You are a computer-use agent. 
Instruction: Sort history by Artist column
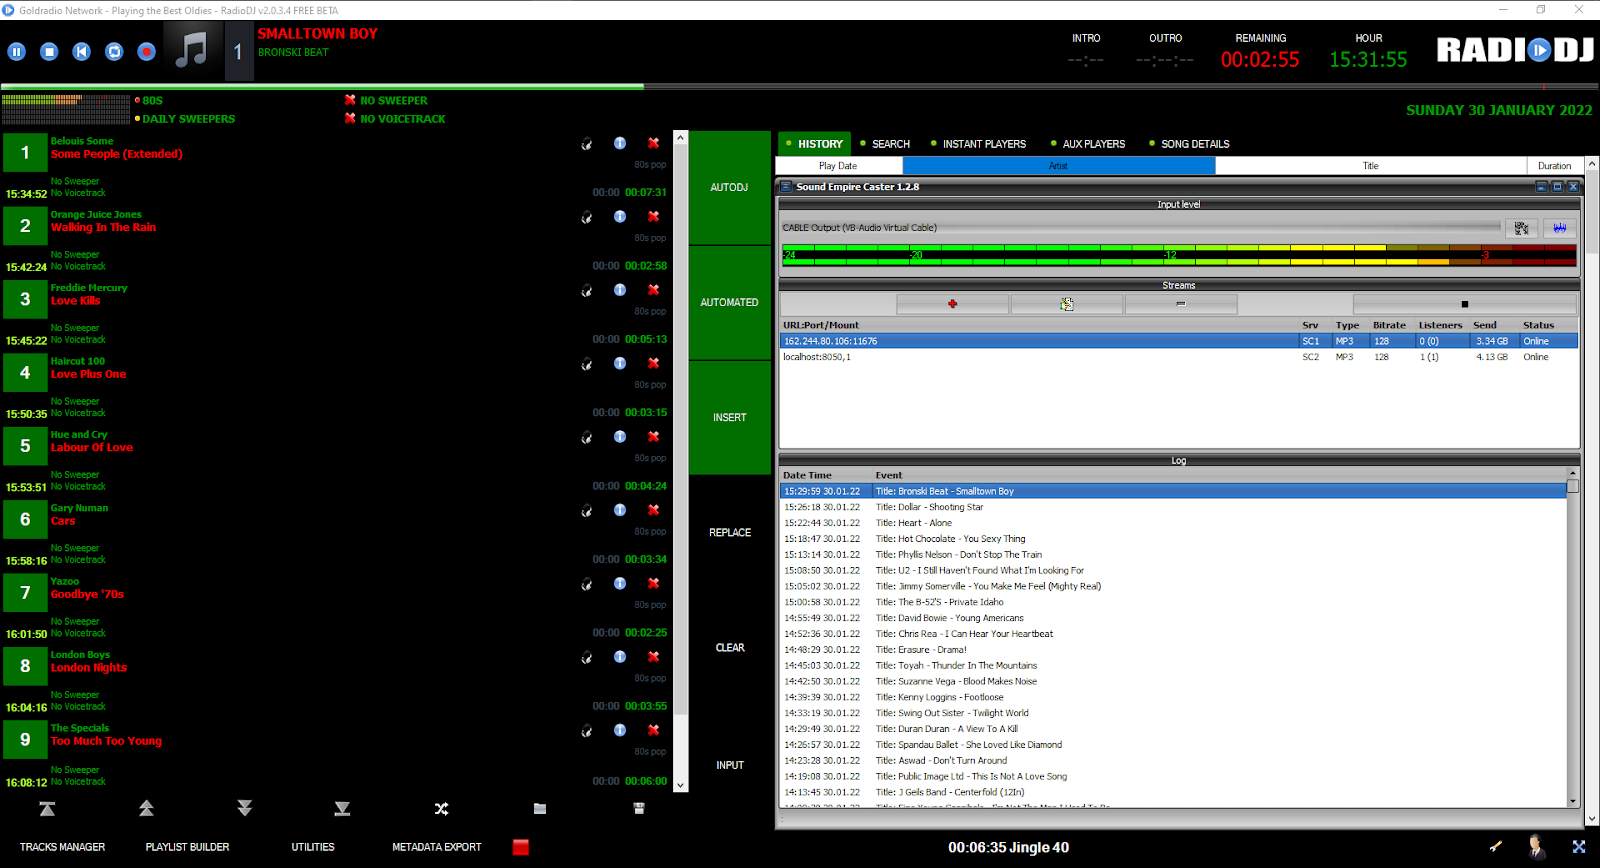tap(1058, 166)
